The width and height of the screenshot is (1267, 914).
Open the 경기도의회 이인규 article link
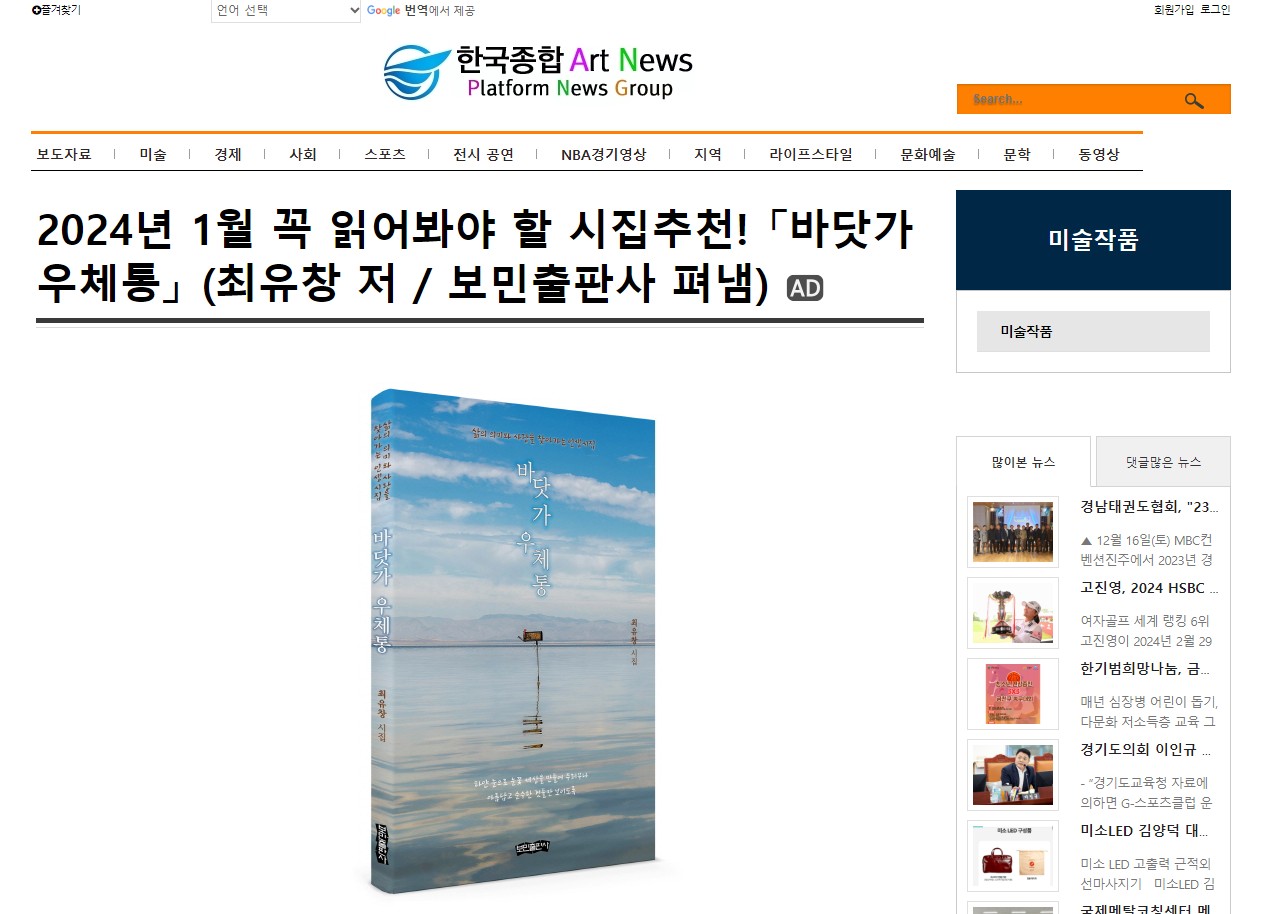pyautogui.click(x=1146, y=750)
